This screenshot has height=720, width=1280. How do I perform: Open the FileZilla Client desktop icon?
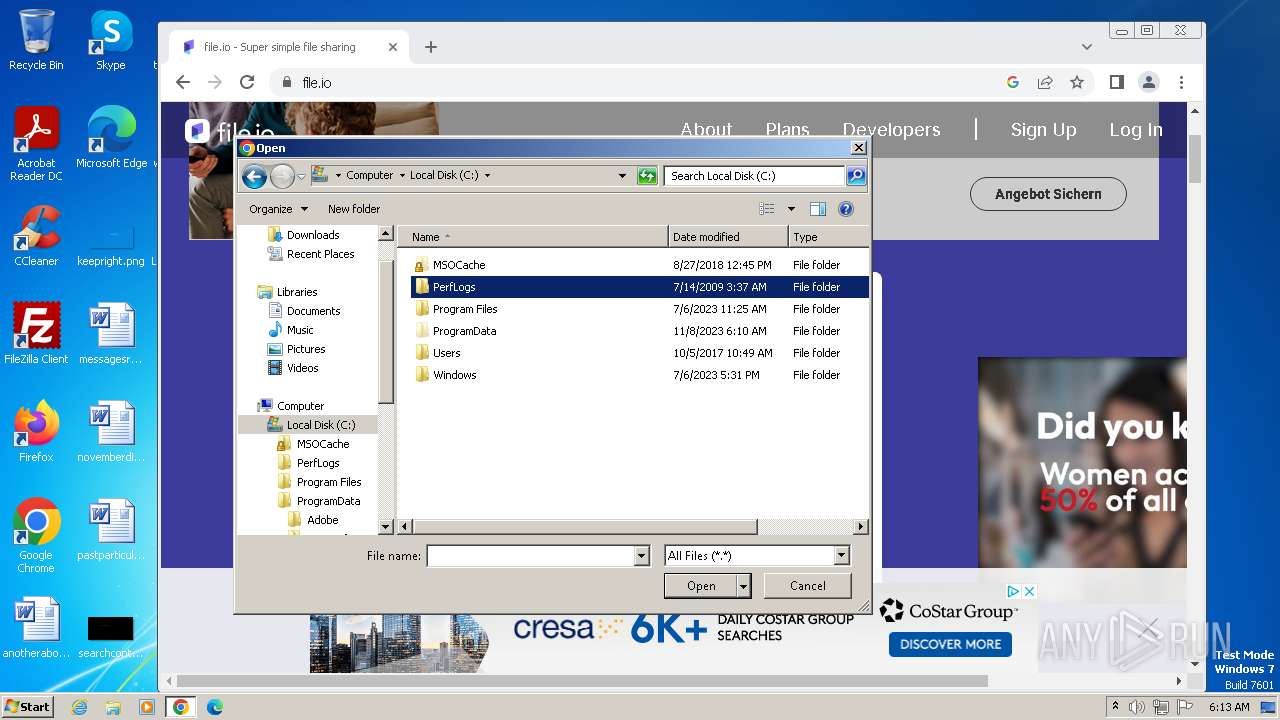pyautogui.click(x=36, y=333)
